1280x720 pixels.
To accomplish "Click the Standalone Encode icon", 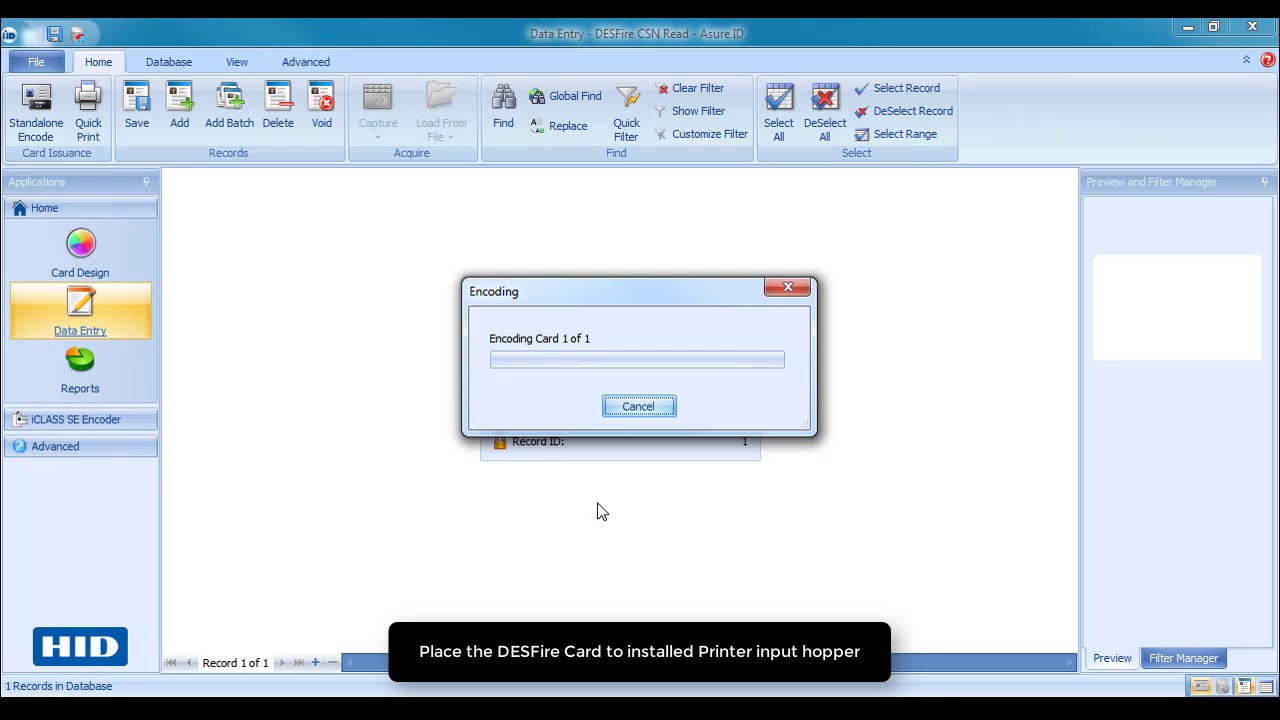I will coord(36,98).
